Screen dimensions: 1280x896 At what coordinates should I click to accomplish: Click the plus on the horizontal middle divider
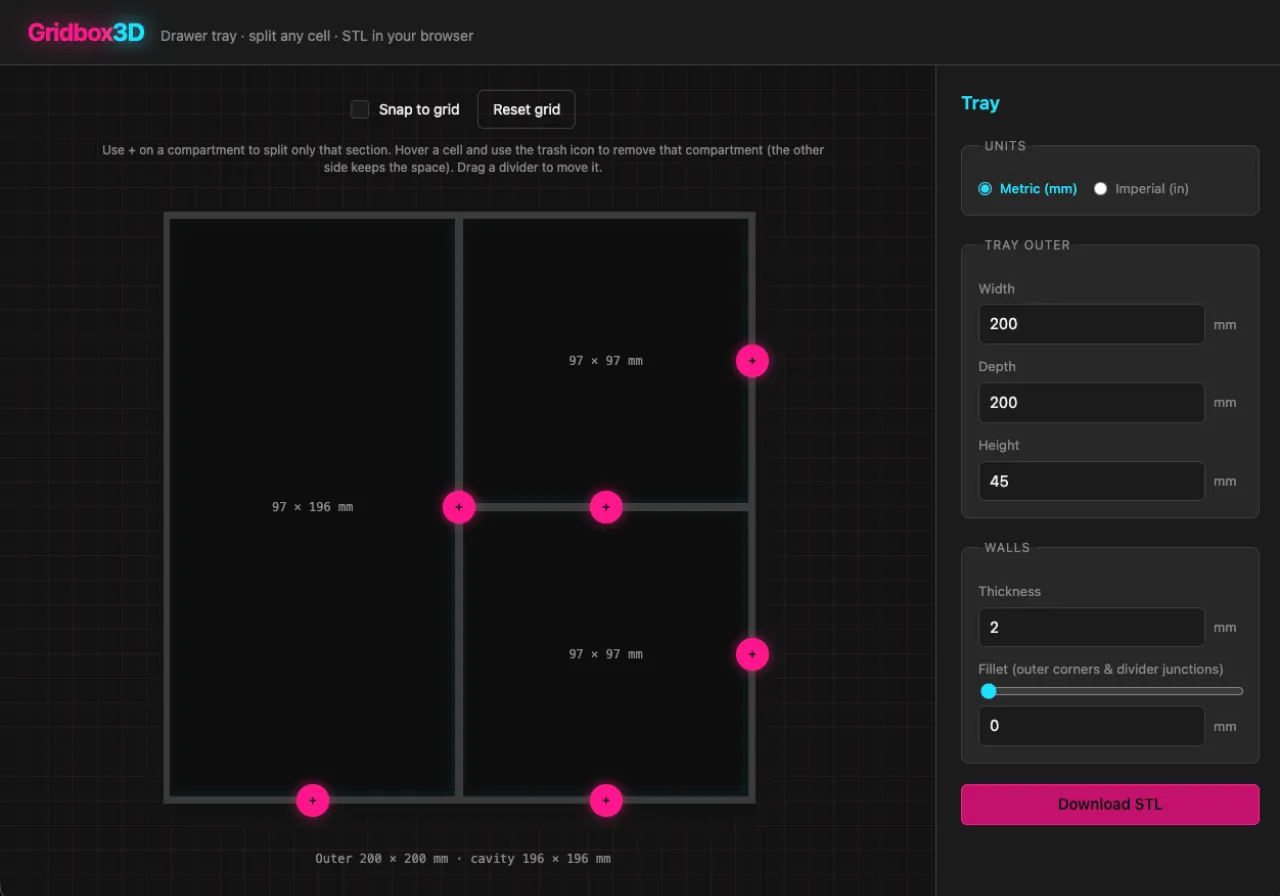(606, 507)
